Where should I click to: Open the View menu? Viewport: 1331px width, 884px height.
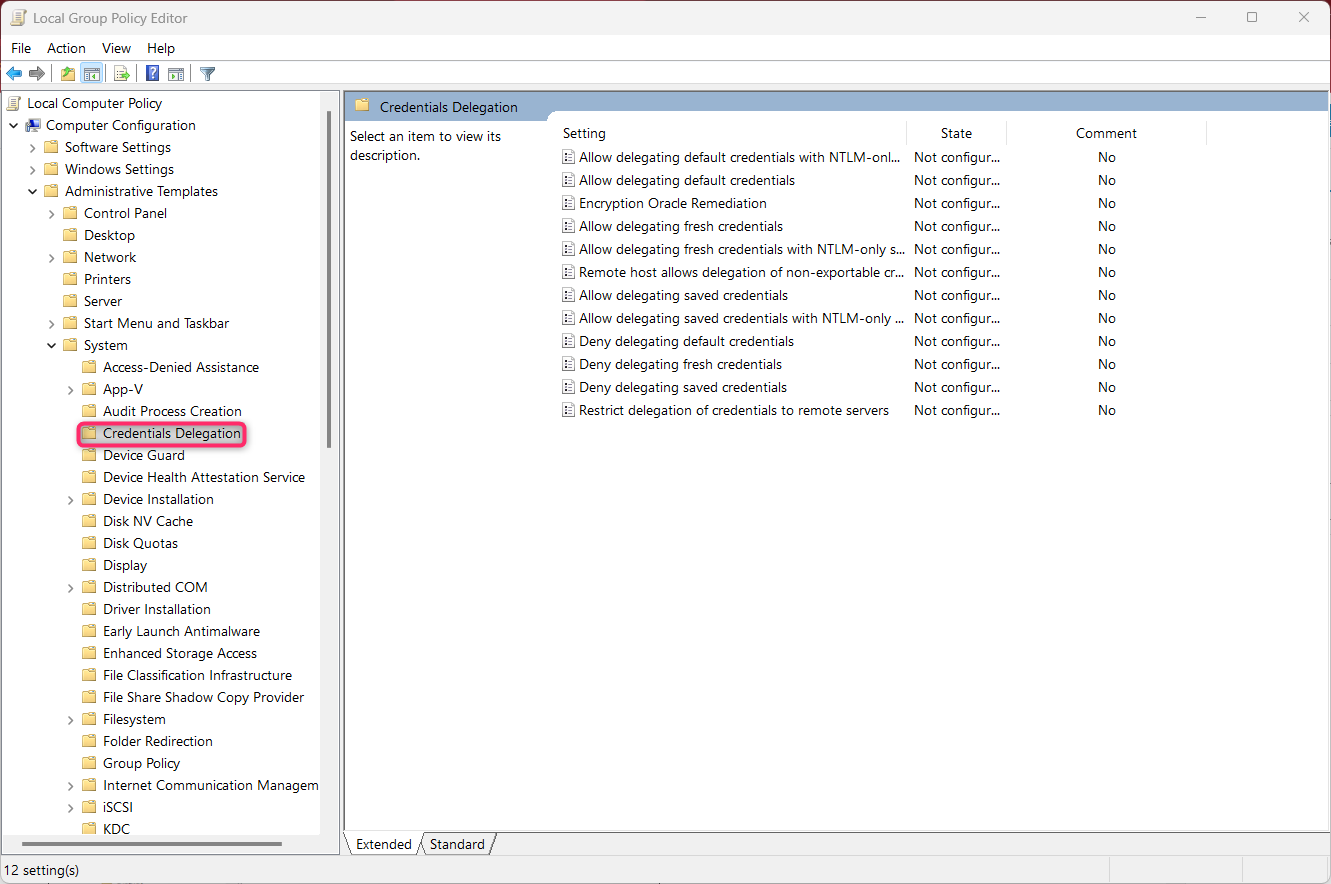[116, 48]
